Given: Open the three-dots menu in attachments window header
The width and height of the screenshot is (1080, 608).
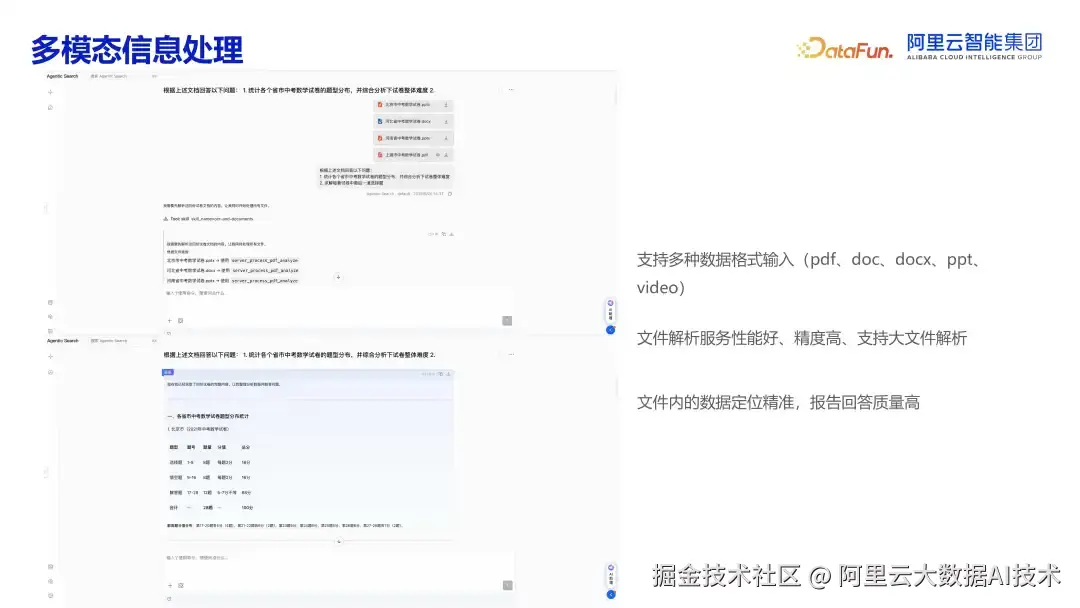Looking at the screenshot, I should 511,90.
